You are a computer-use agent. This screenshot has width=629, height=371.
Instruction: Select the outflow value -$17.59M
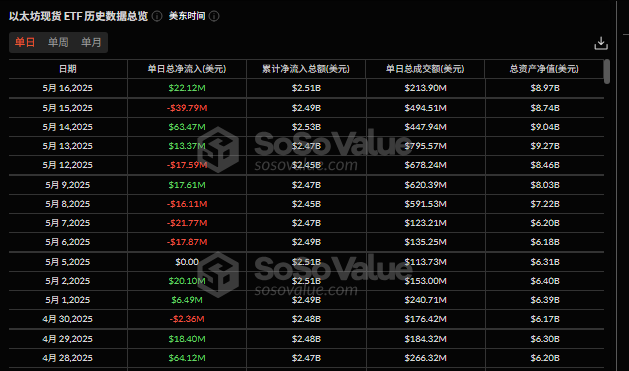tap(187, 165)
